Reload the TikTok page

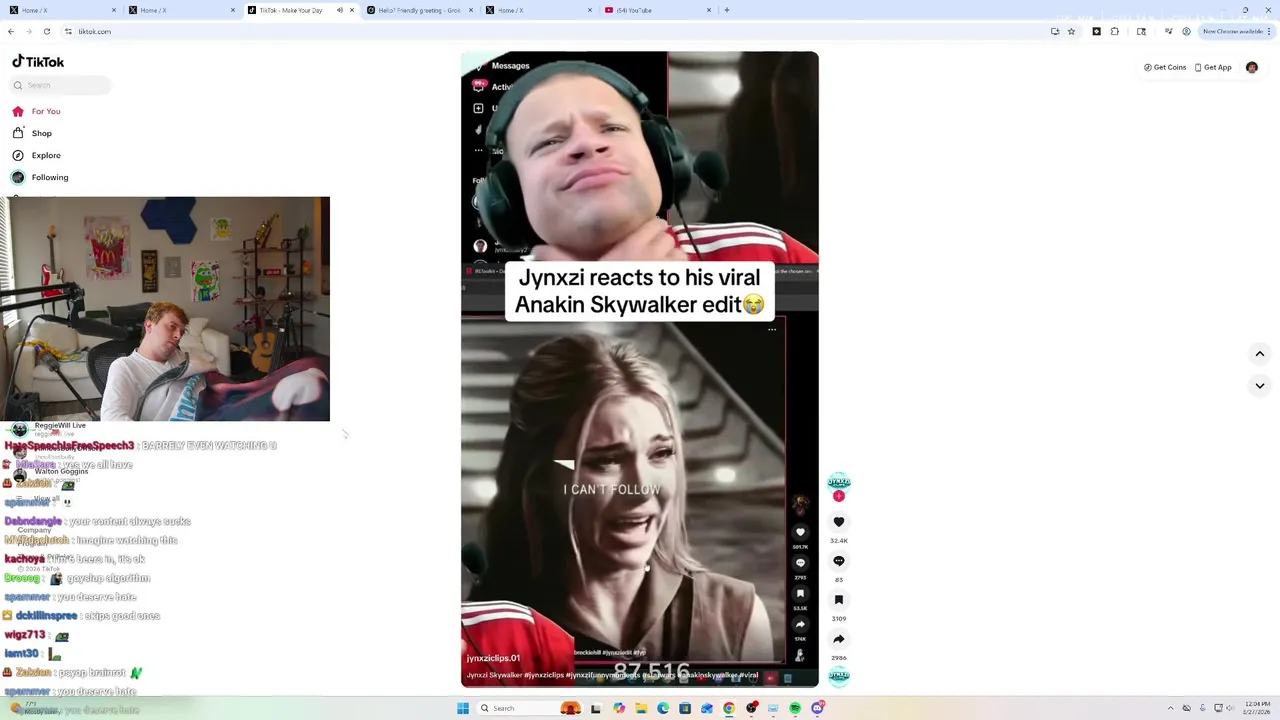(x=46, y=31)
